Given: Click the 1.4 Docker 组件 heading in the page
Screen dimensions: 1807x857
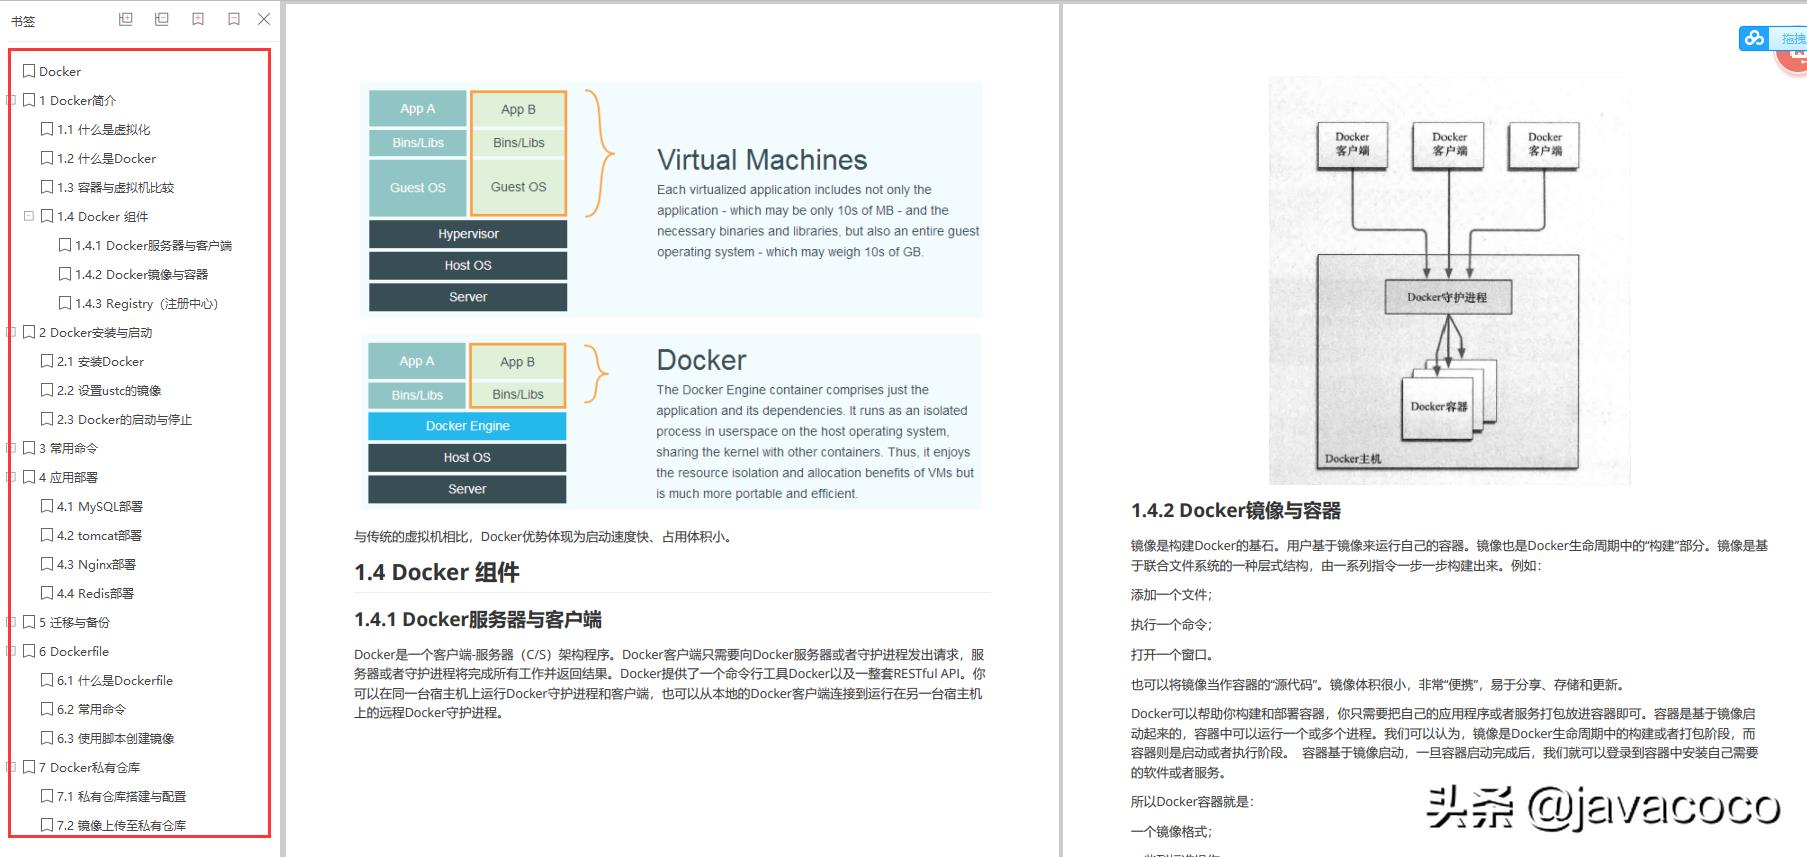Looking at the screenshot, I should pyautogui.click(x=436, y=572).
